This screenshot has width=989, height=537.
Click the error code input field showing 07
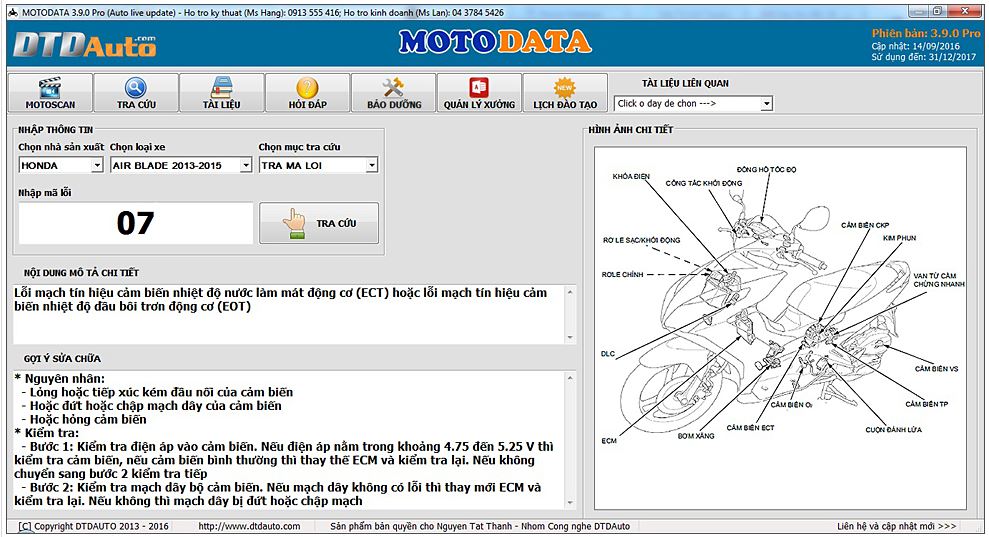point(136,223)
